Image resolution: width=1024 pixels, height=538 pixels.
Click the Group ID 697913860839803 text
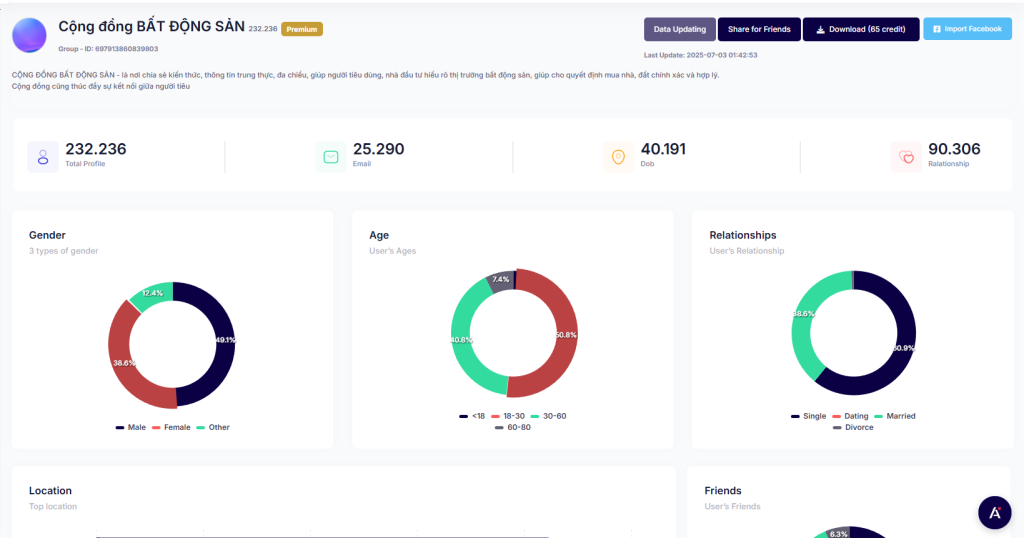click(x=108, y=49)
